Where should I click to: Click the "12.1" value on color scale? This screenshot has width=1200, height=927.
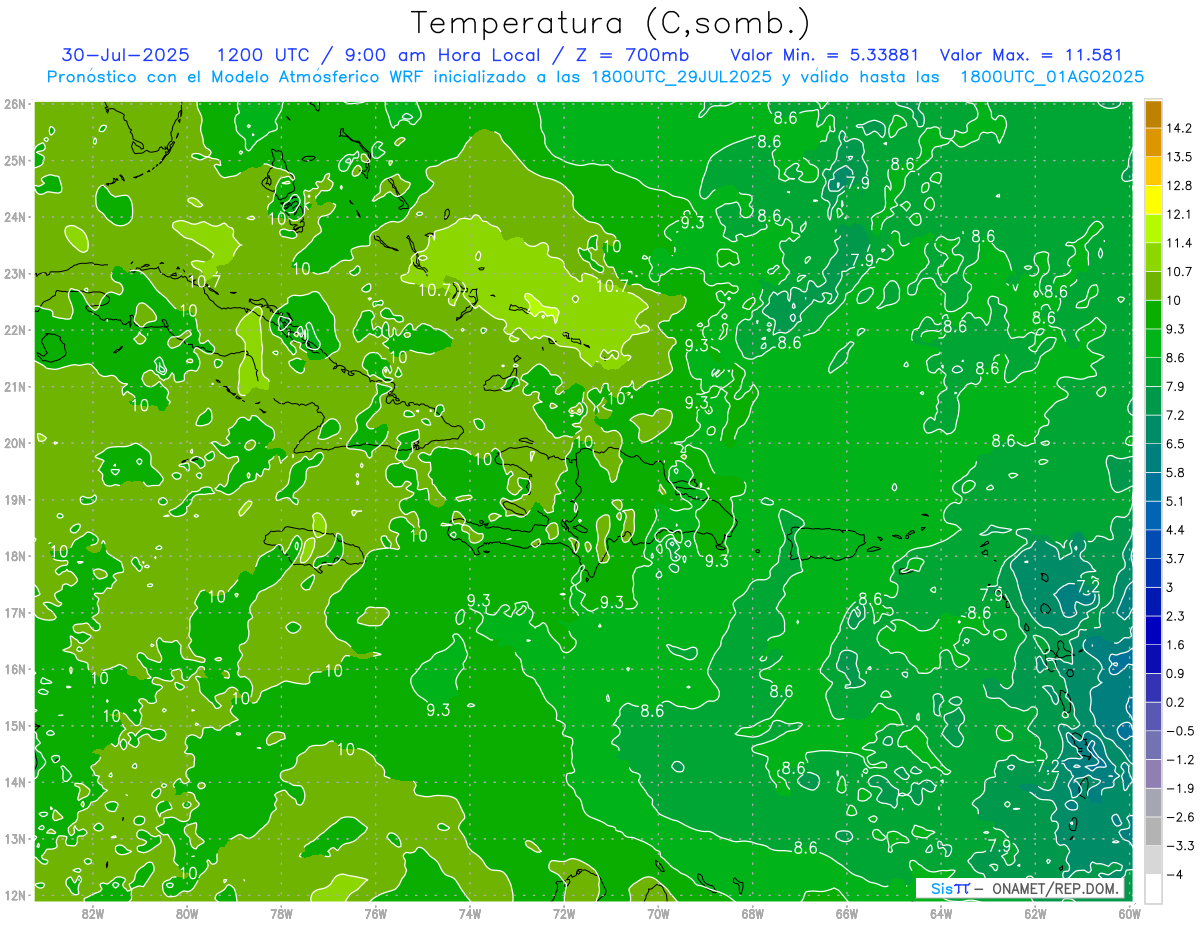[x=1180, y=214]
